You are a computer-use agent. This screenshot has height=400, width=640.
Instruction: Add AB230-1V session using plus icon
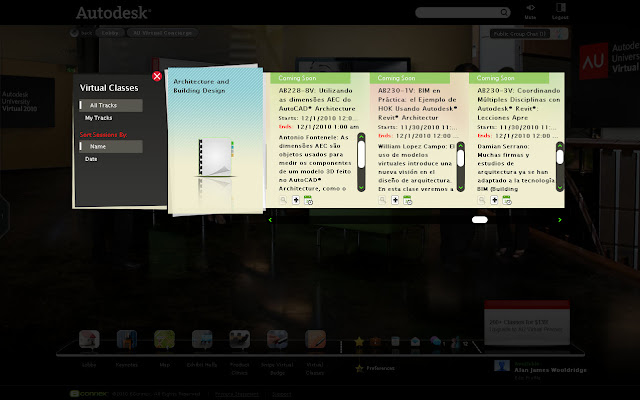[395, 200]
